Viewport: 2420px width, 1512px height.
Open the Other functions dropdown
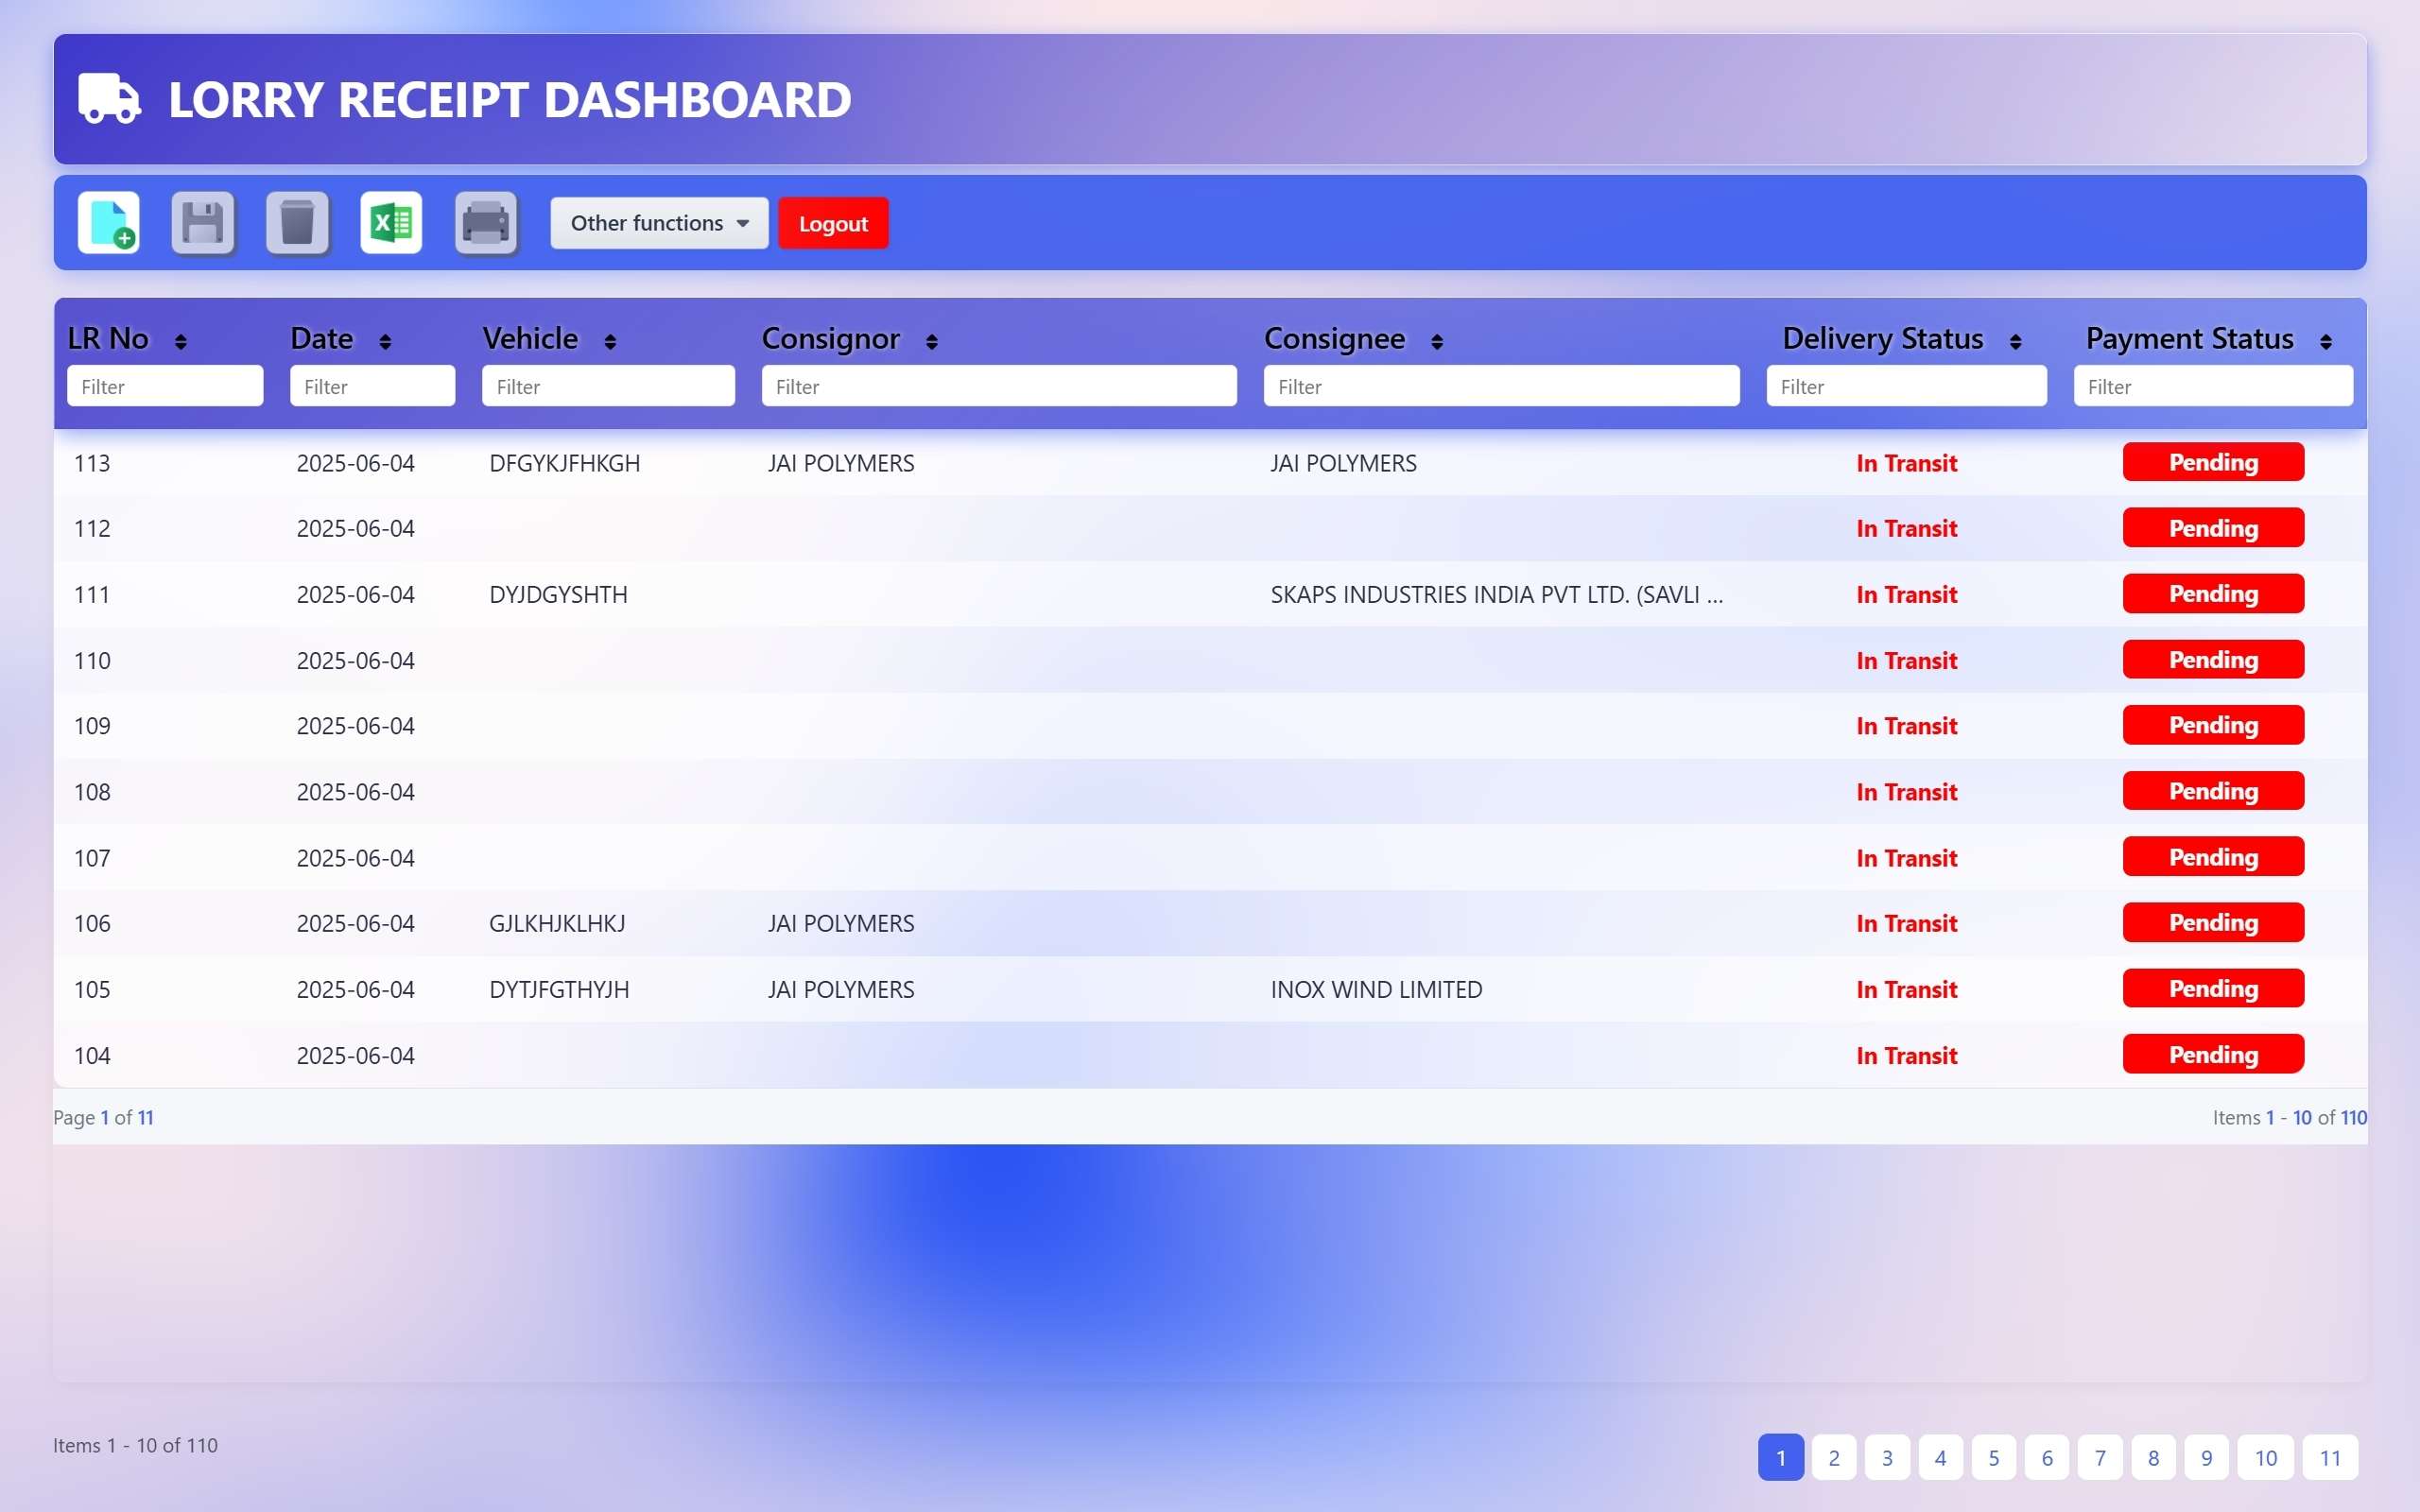(658, 222)
